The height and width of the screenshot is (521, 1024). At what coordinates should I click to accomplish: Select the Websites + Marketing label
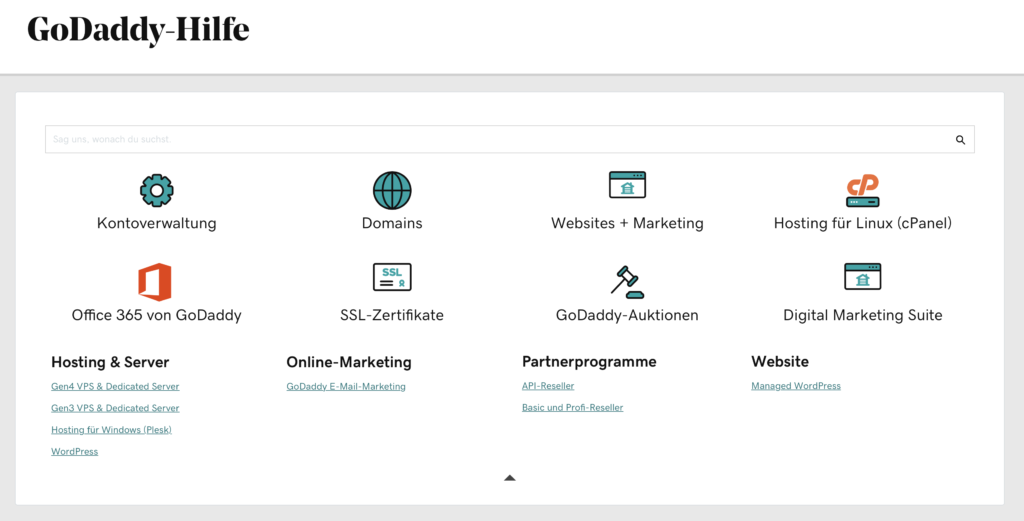tap(627, 223)
